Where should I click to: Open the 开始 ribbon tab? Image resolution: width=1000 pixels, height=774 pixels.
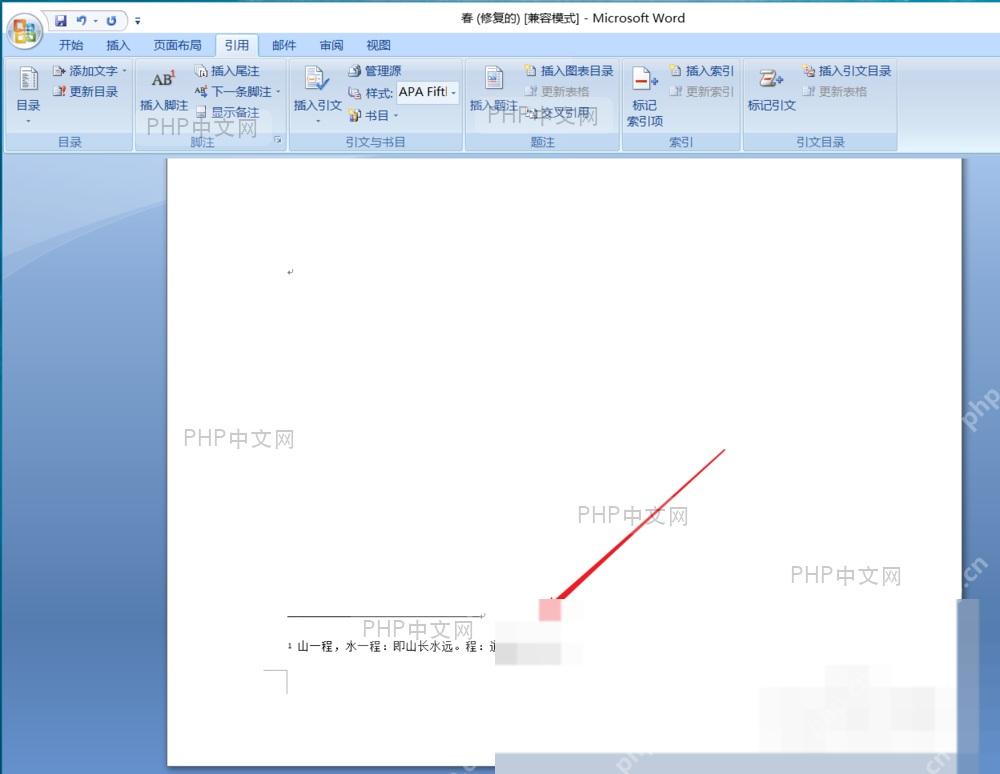(71, 45)
